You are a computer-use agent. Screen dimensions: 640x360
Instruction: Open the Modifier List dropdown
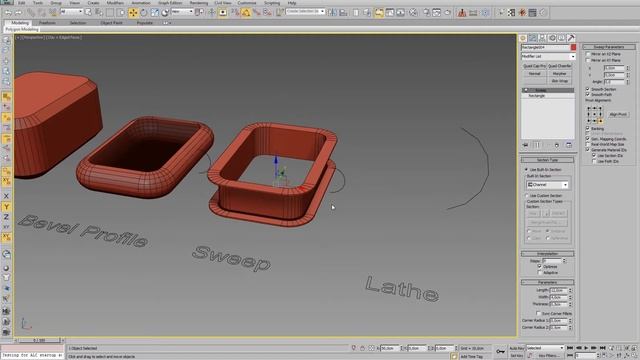(x=548, y=56)
